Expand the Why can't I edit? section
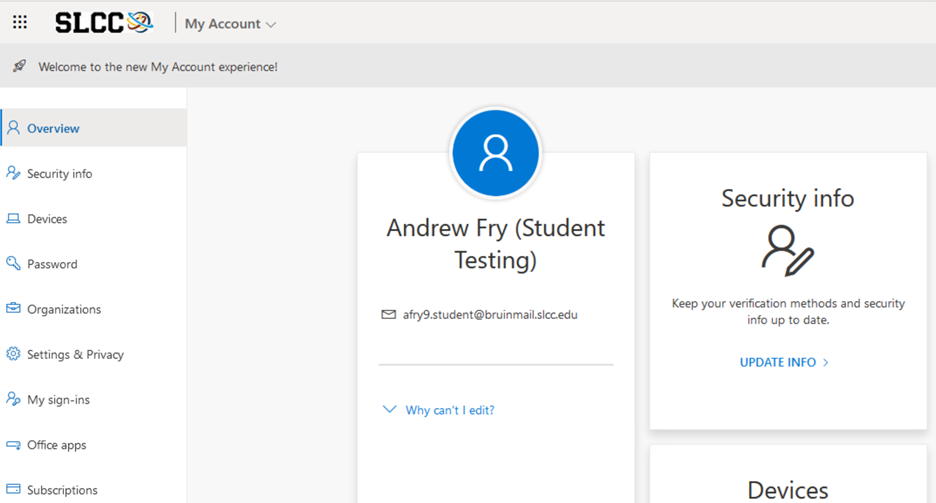Image resolution: width=936 pixels, height=503 pixels. tap(439, 410)
